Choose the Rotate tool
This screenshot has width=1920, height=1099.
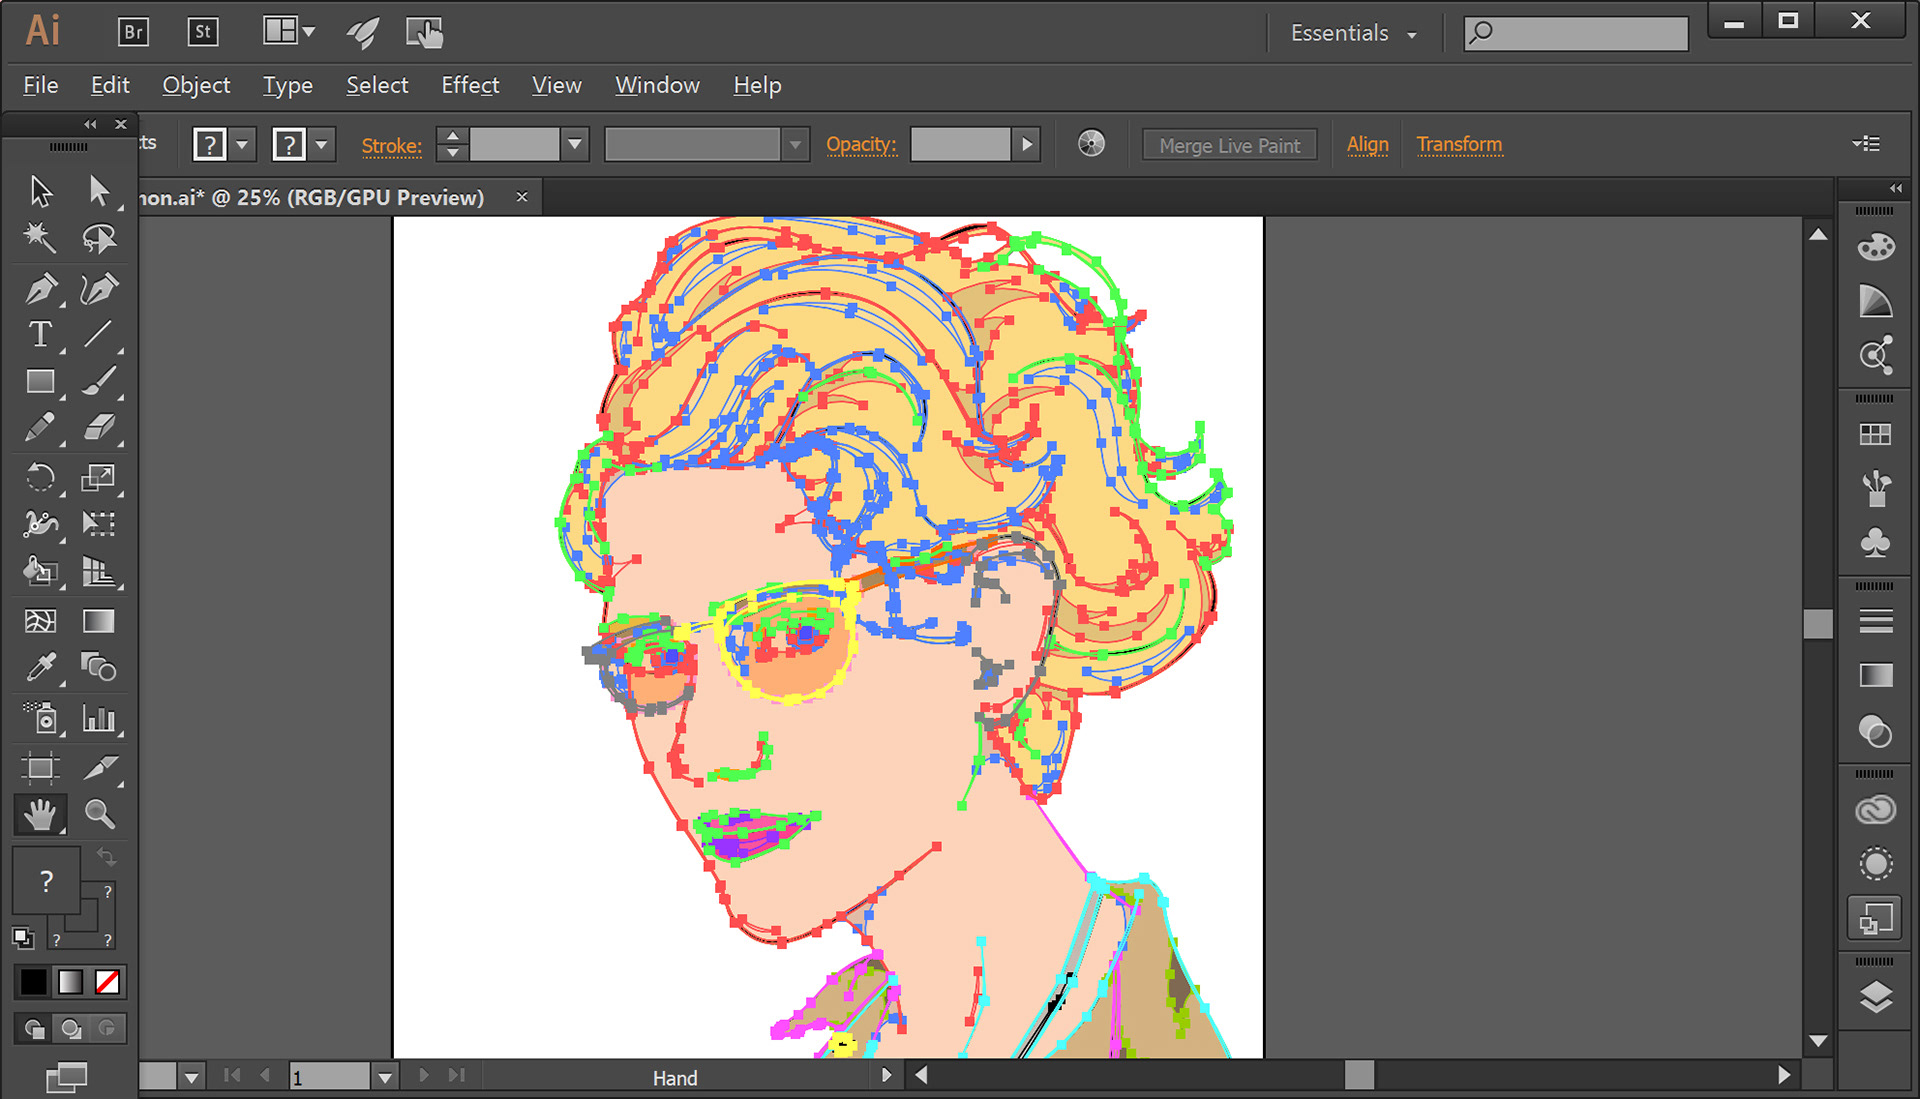click(41, 477)
